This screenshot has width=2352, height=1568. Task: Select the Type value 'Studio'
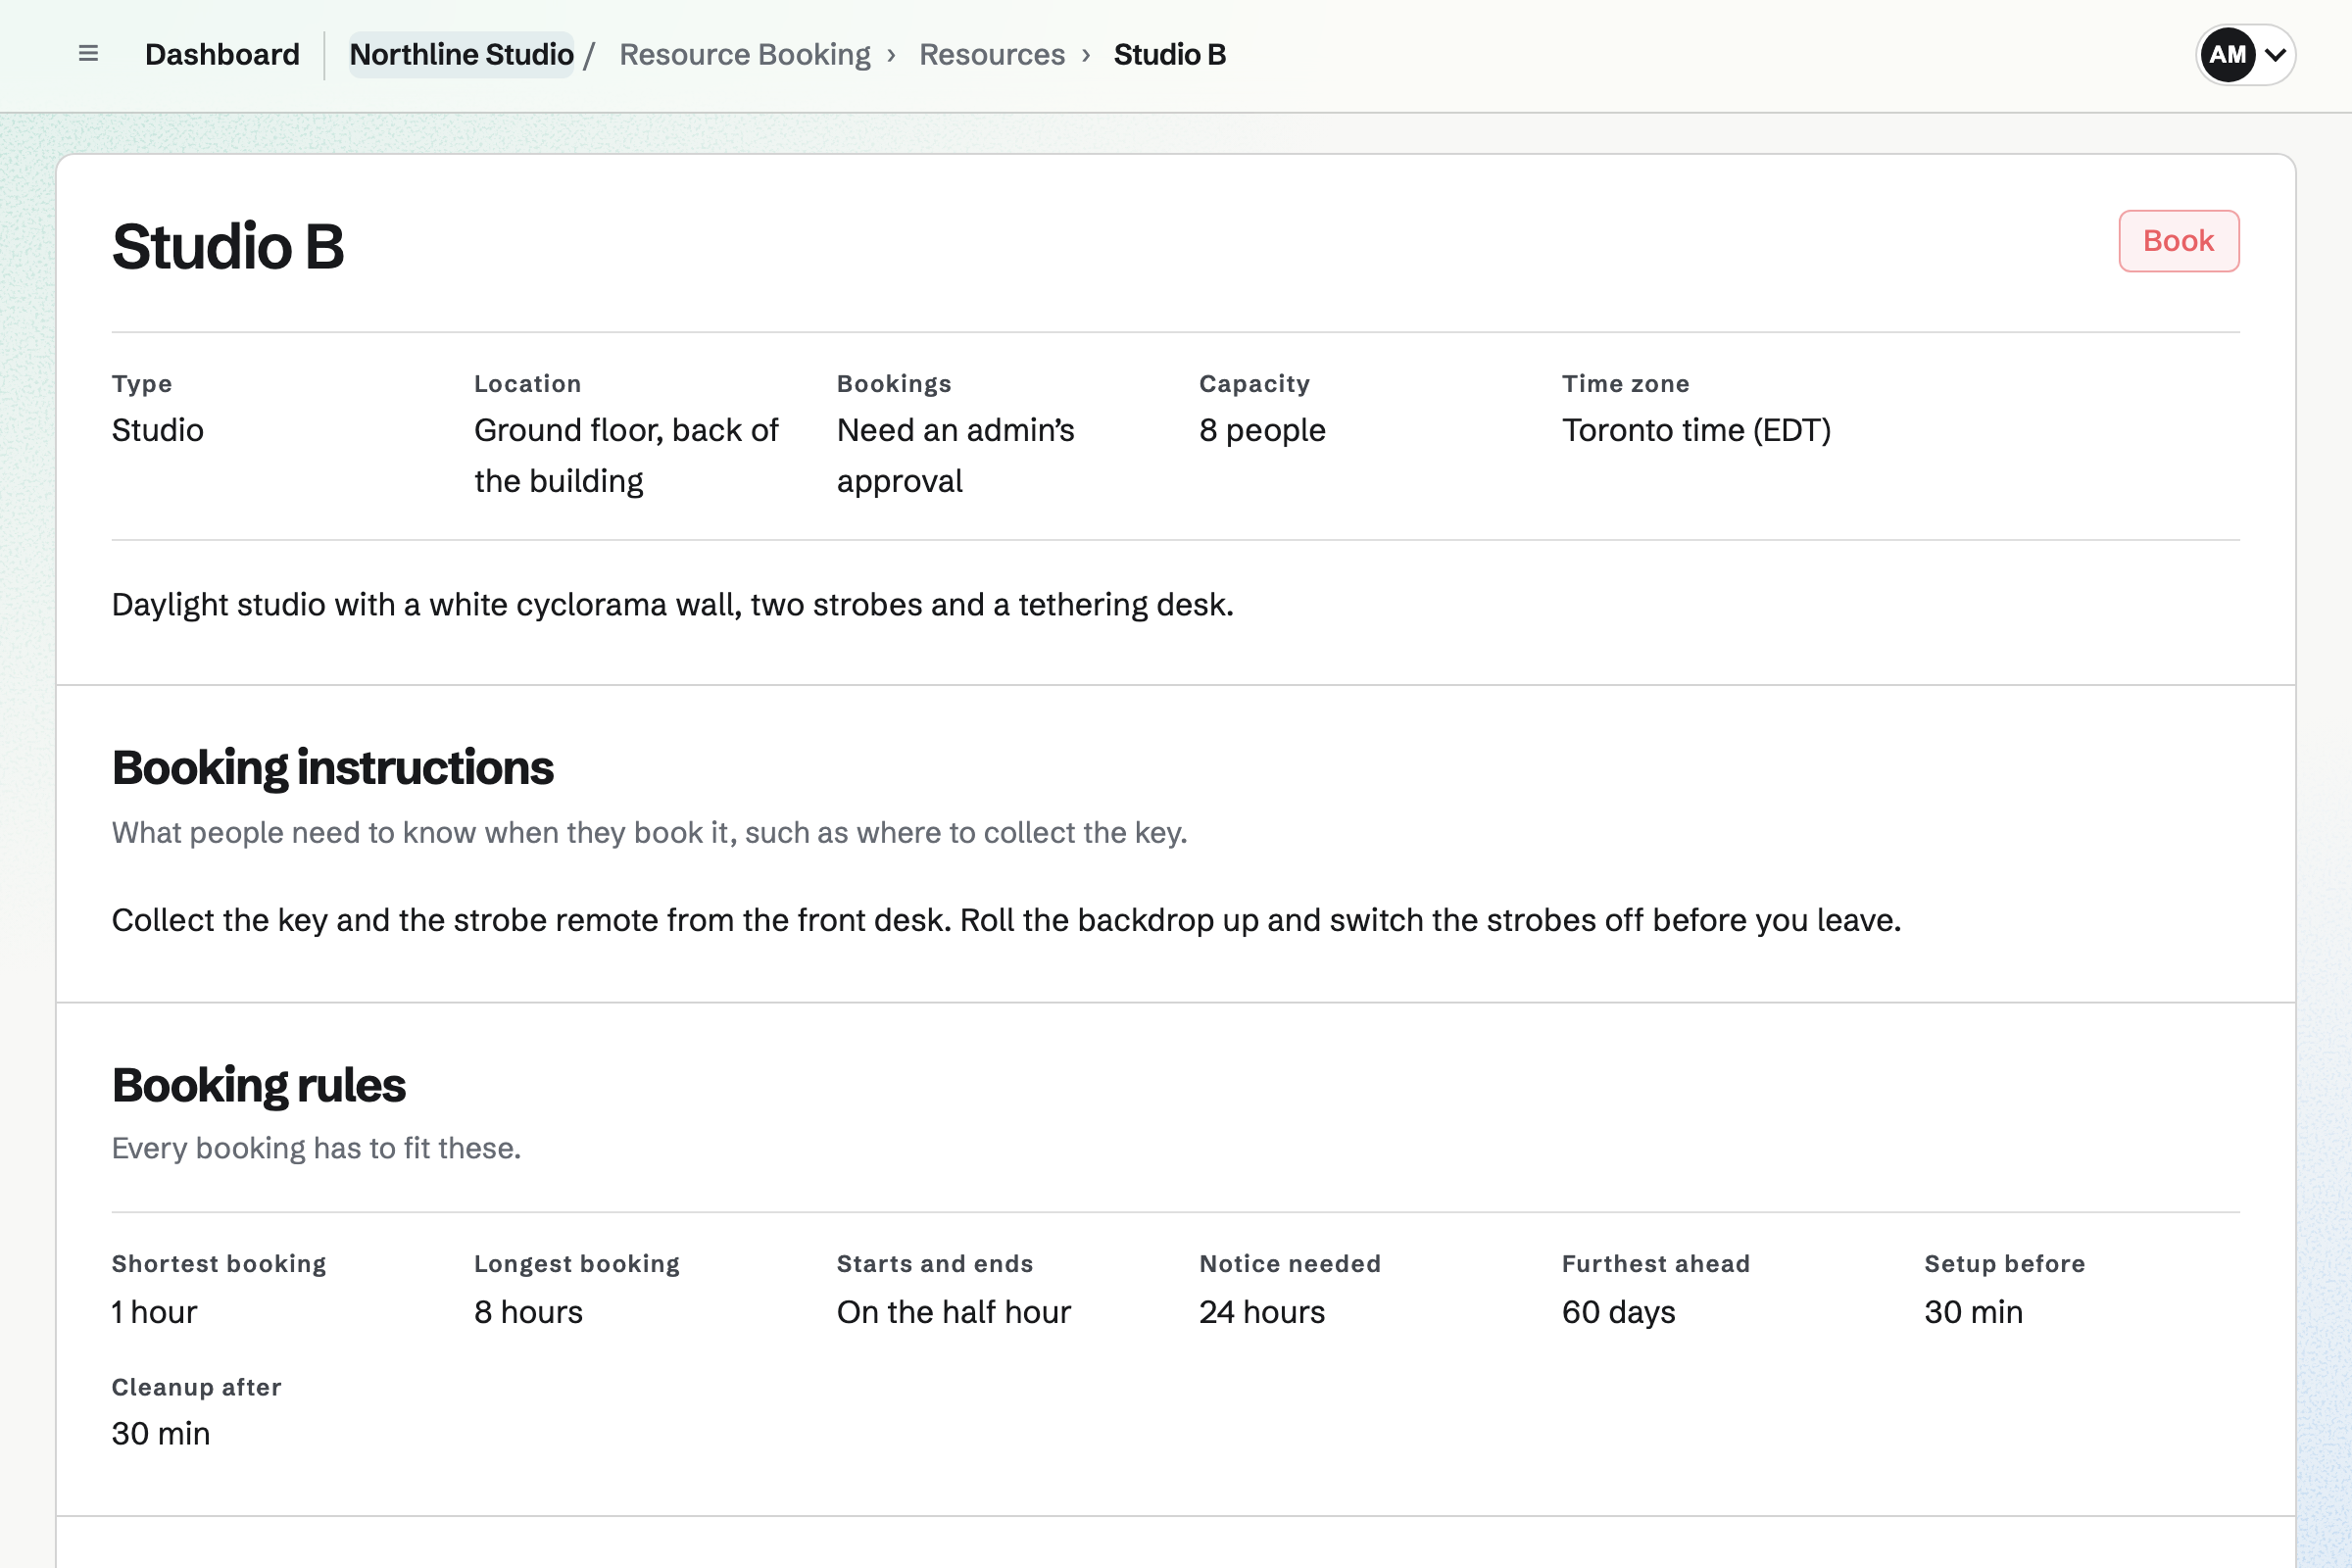158,430
